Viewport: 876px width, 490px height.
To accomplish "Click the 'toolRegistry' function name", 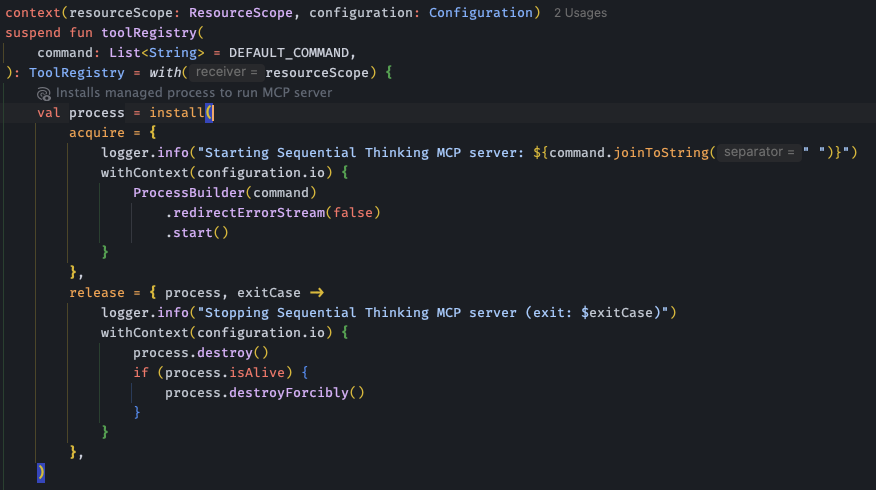I will [x=149, y=33].
